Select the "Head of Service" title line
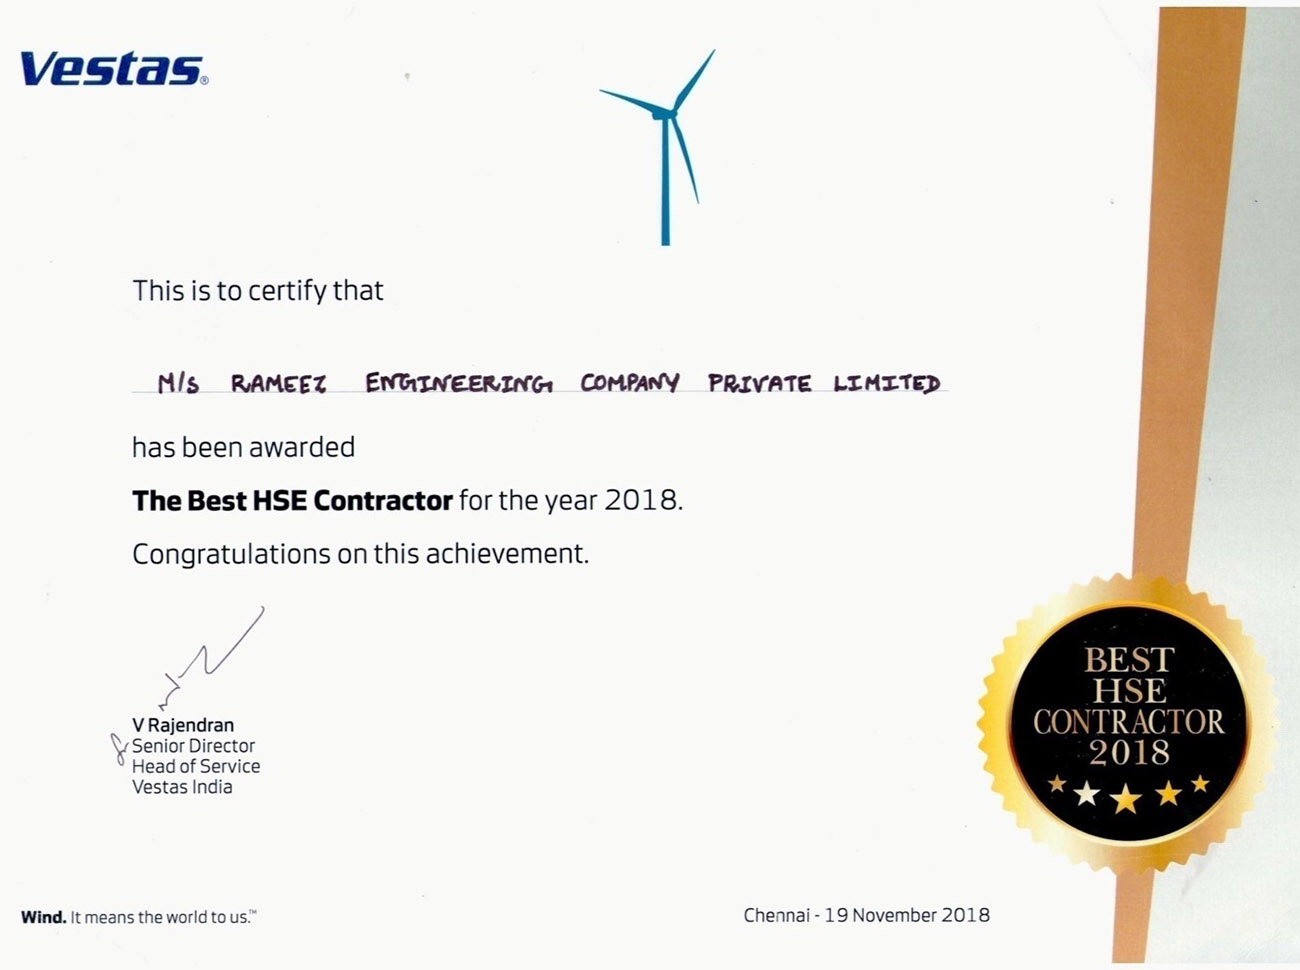Viewport: 1300px width, 970px height. pos(196,766)
